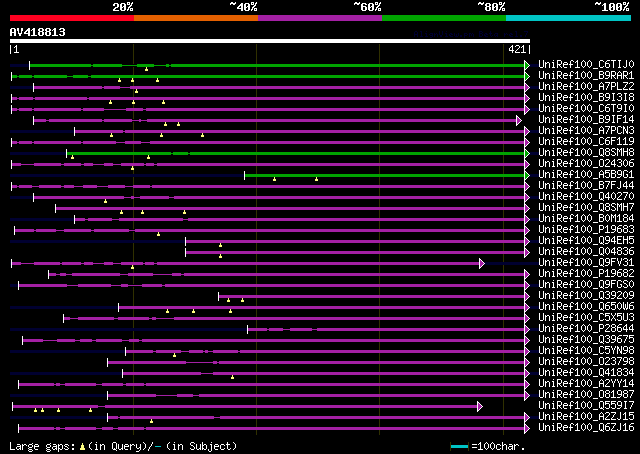Click the pink end arrow of UniRef100_Q9FV31
This screenshot has width=640, height=454.
(482, 263)
